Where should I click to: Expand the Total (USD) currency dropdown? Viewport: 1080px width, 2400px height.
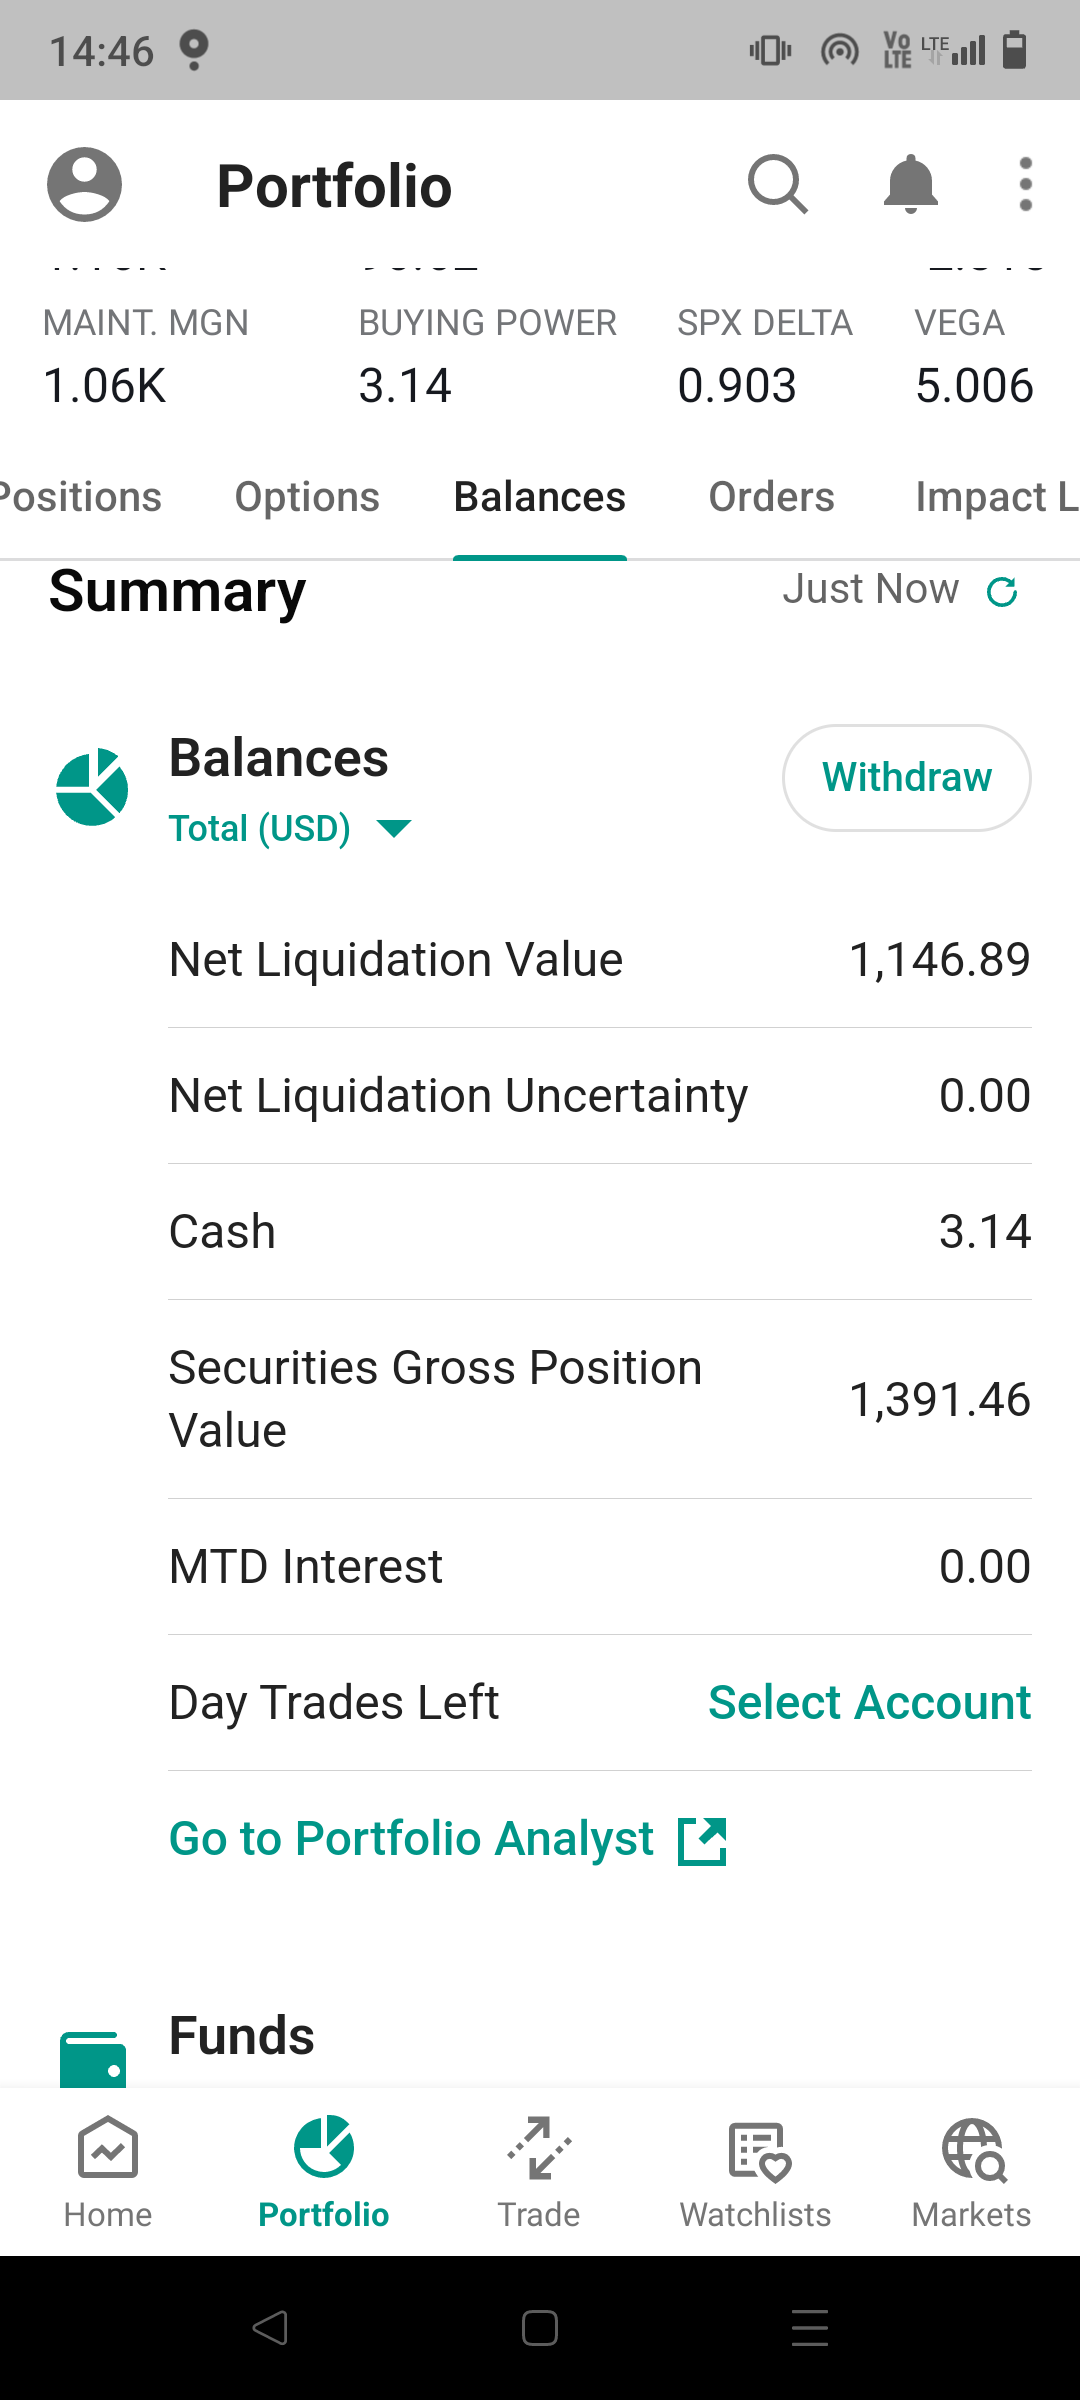click(x=290, y=828)
